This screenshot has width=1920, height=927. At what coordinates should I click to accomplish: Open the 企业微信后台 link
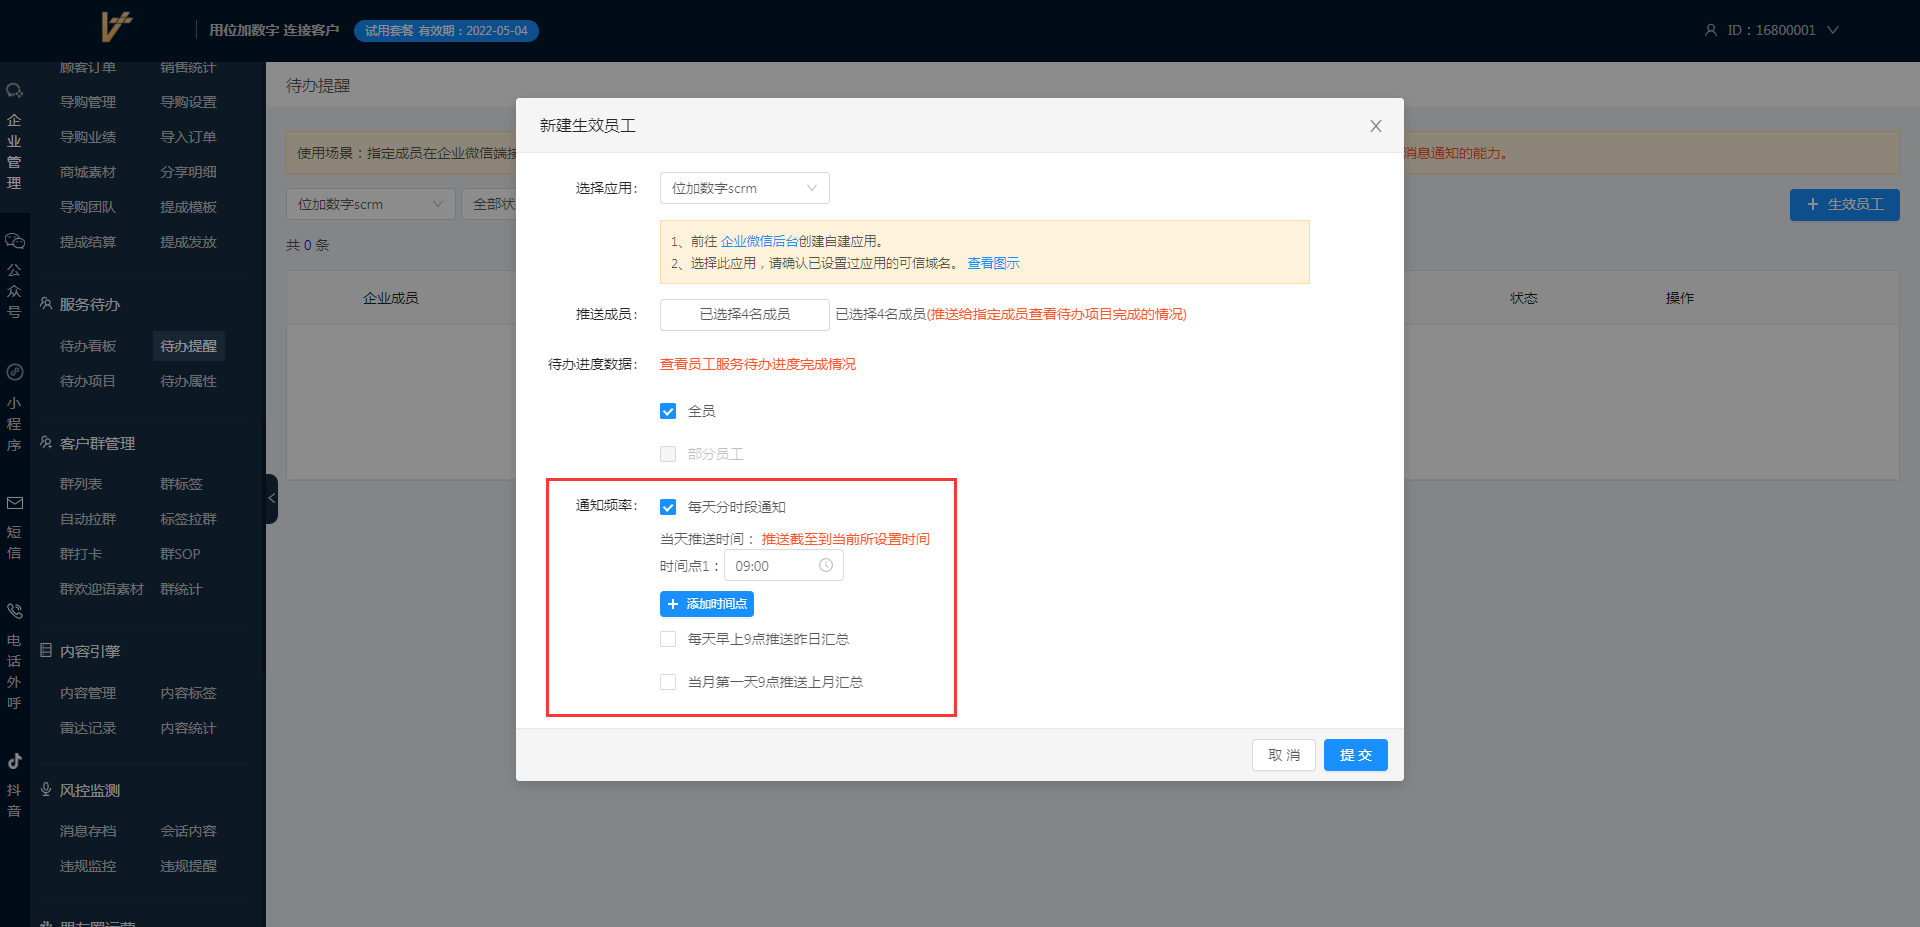(x=759, y=241)
